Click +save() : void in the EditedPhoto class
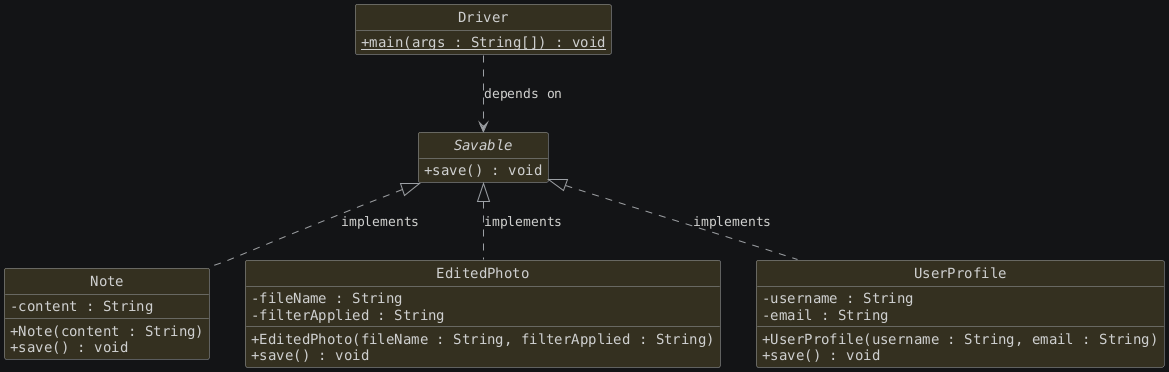Viewport: 1169px width, 372px height. click(310, 356)
